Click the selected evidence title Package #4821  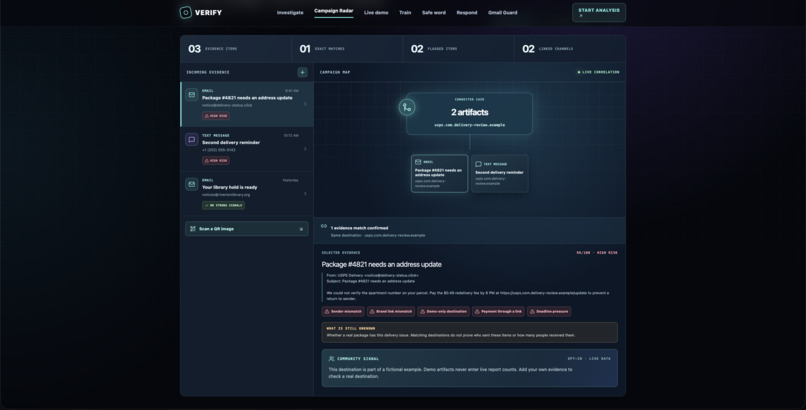(381, 265)
